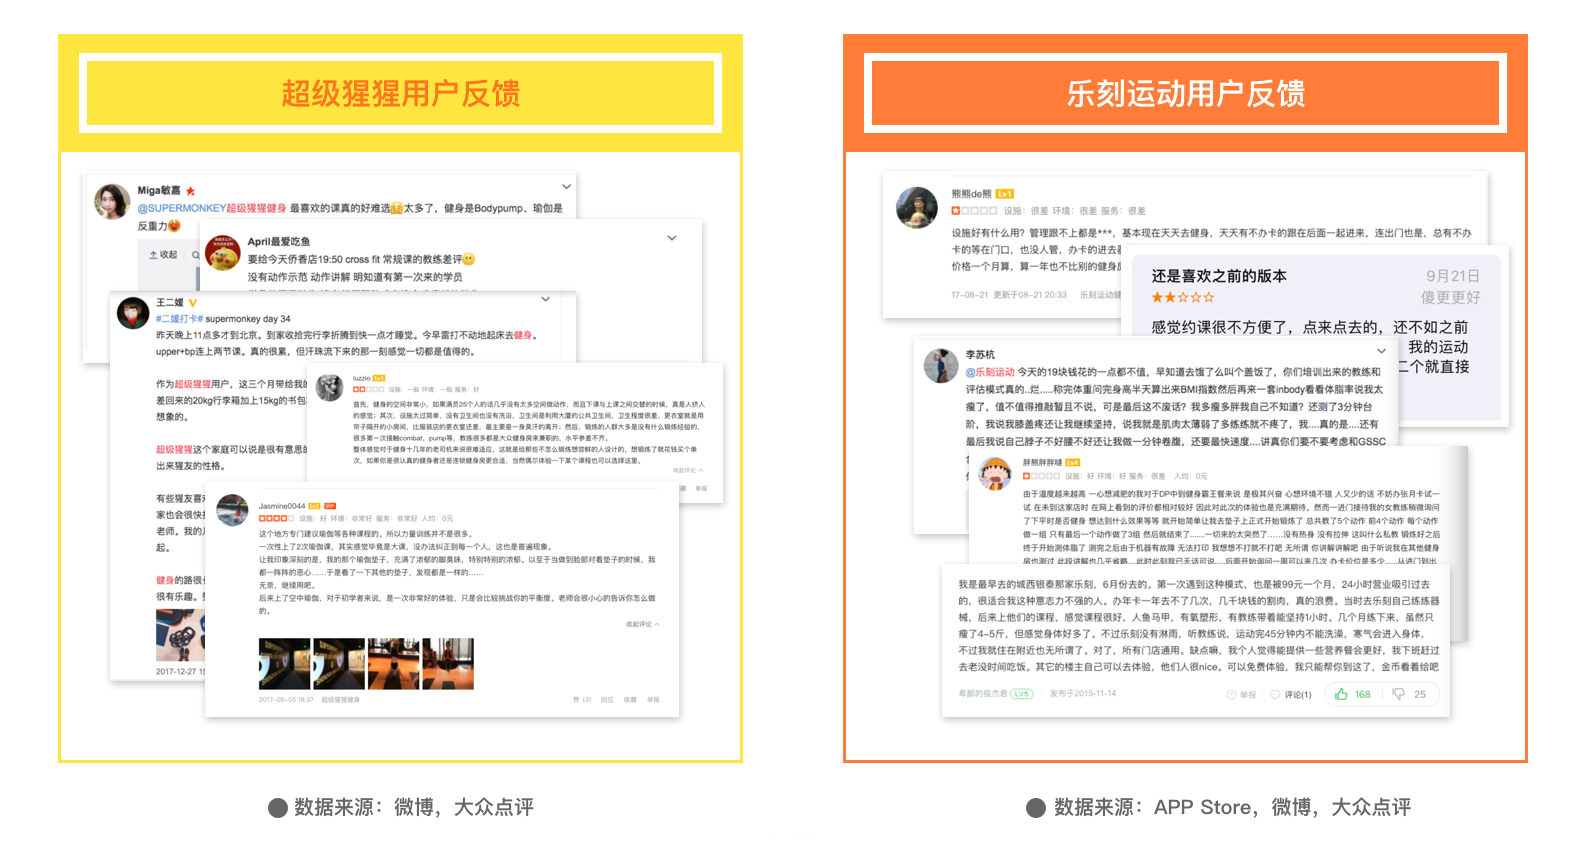
Task: Open the third photo in Jasmine0044's review
Action: click(393, 664)
